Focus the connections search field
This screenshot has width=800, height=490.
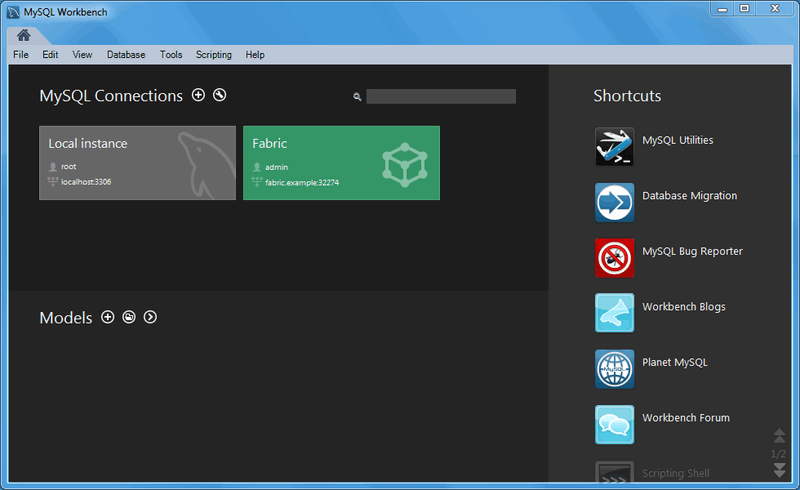pos(441,96)
